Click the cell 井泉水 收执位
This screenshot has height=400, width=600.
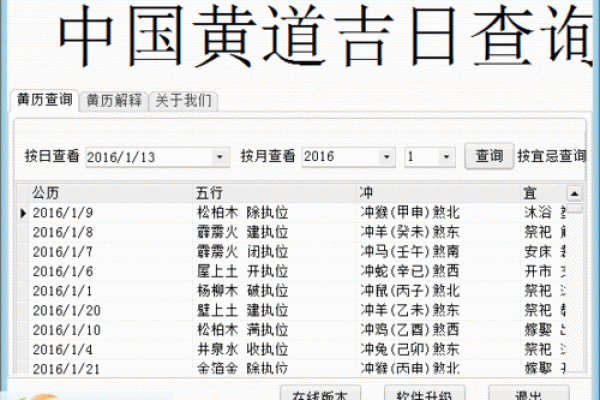pyautogui.click(x=274, y=349)
